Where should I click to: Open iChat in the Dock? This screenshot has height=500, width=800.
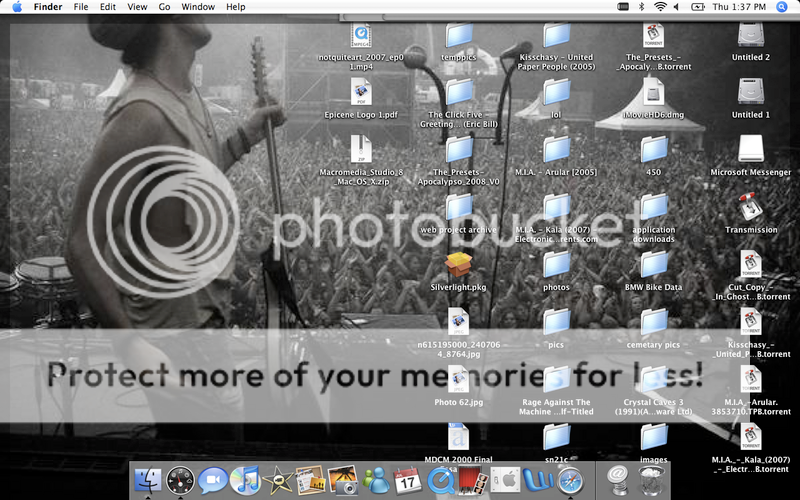[x=213, y=480]
